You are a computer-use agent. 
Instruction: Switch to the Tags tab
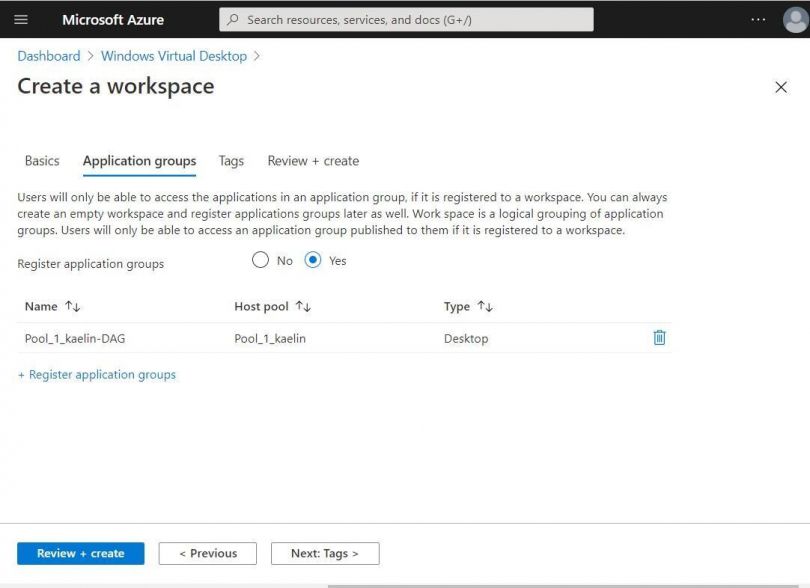click(x=231, y=161)
